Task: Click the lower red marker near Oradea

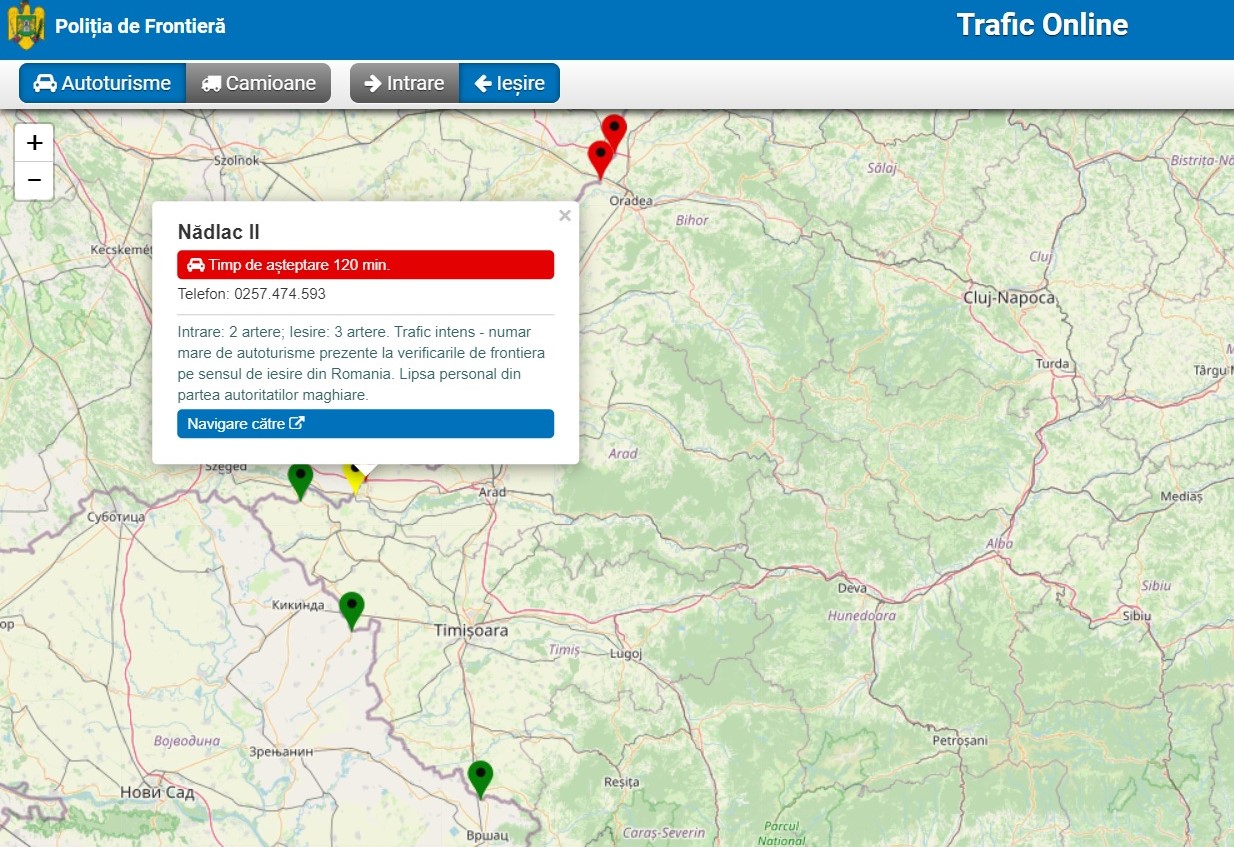Action: [x=599, y=156]
